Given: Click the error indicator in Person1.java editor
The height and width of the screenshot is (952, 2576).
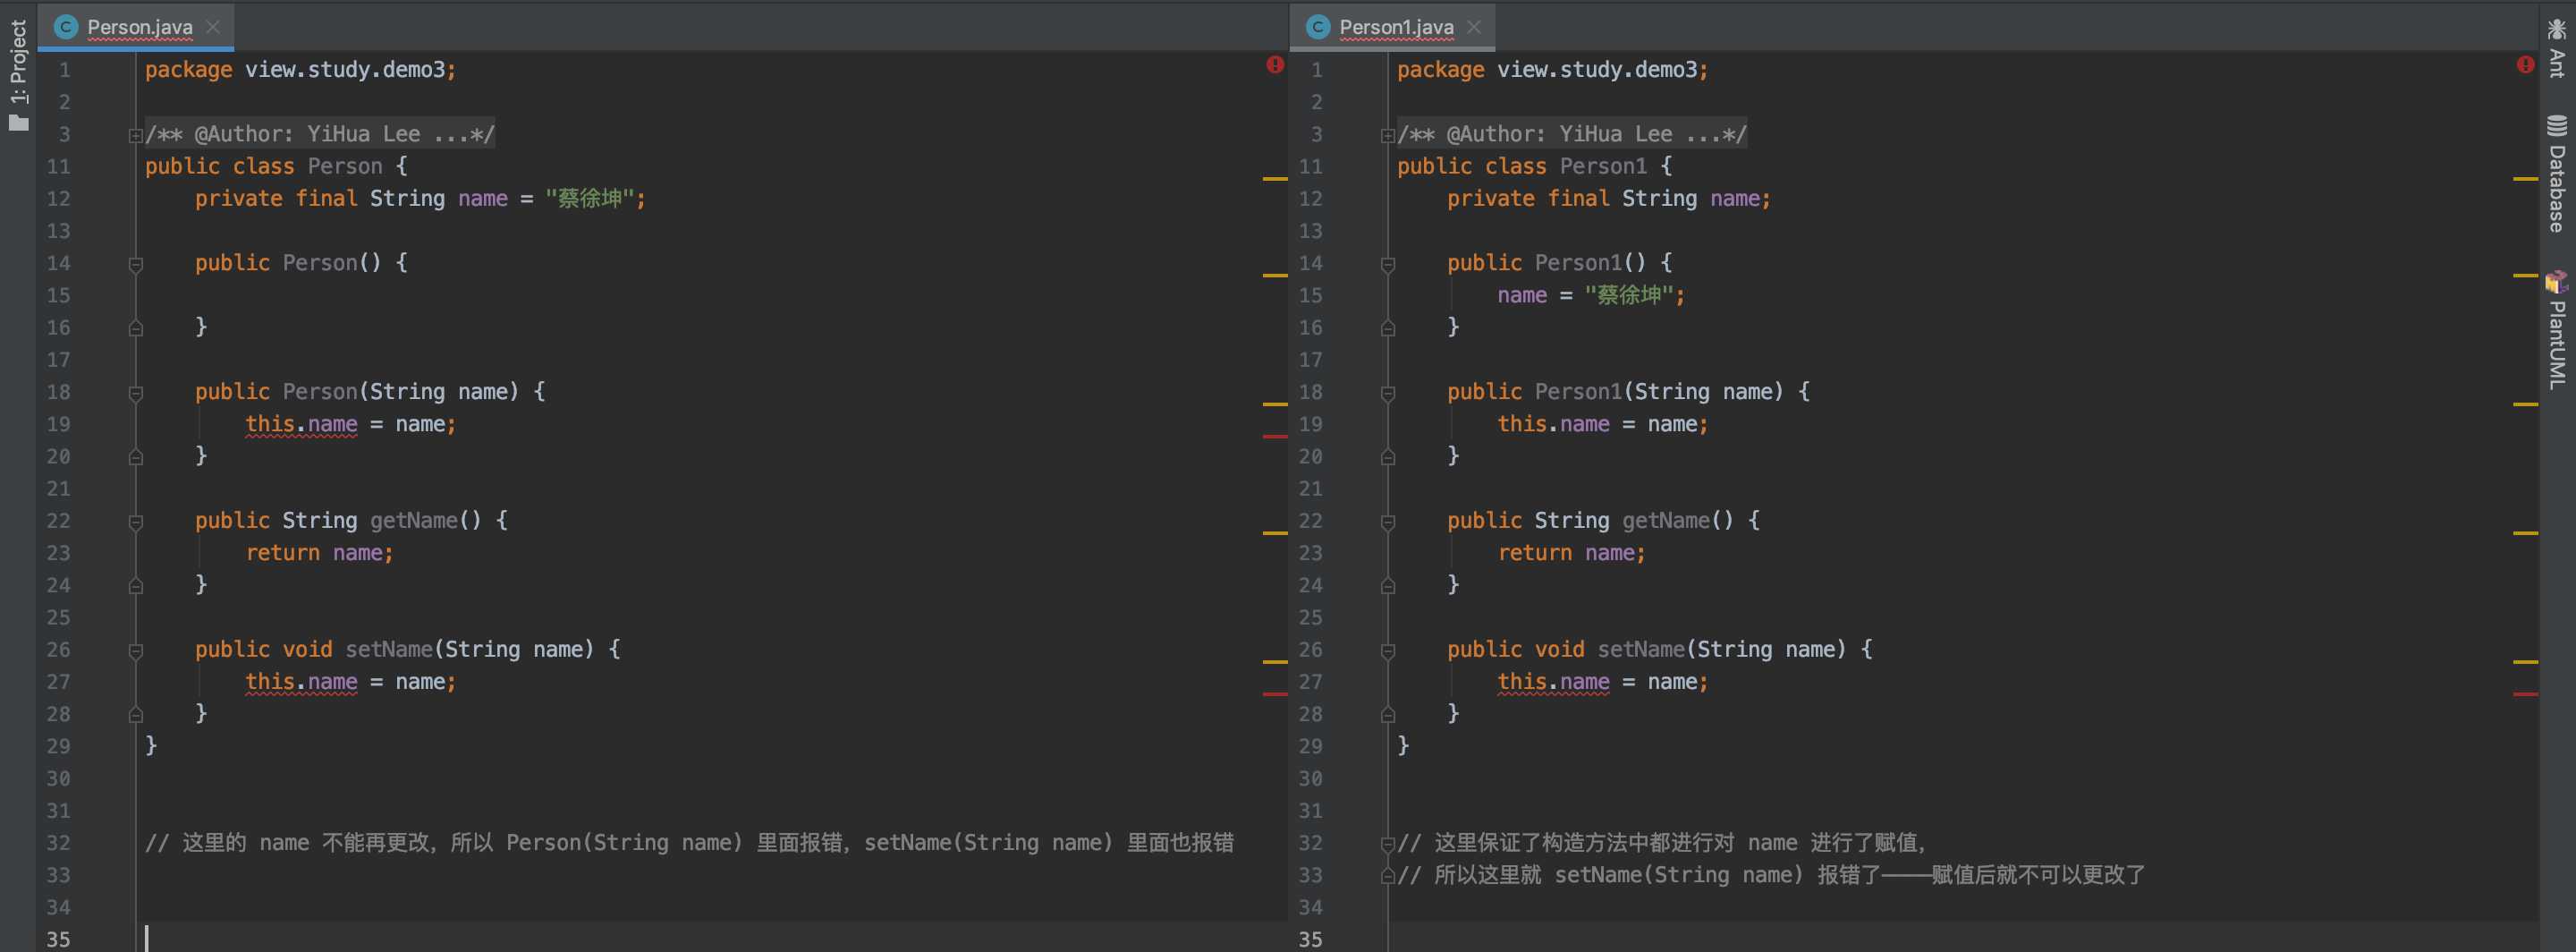Looking at the screenshot, I should [2526, 65].
